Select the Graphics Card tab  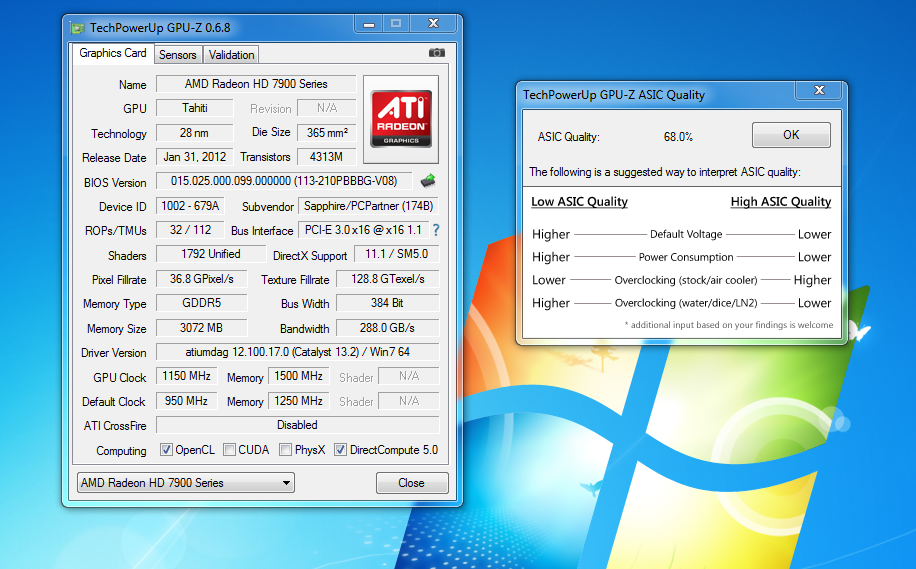coord(113,53)
